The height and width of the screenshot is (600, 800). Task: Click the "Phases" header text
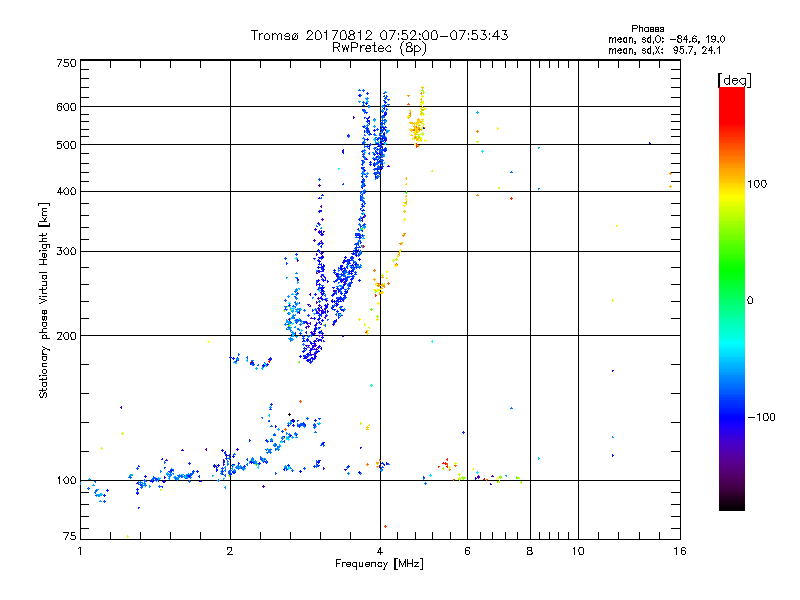647,29
